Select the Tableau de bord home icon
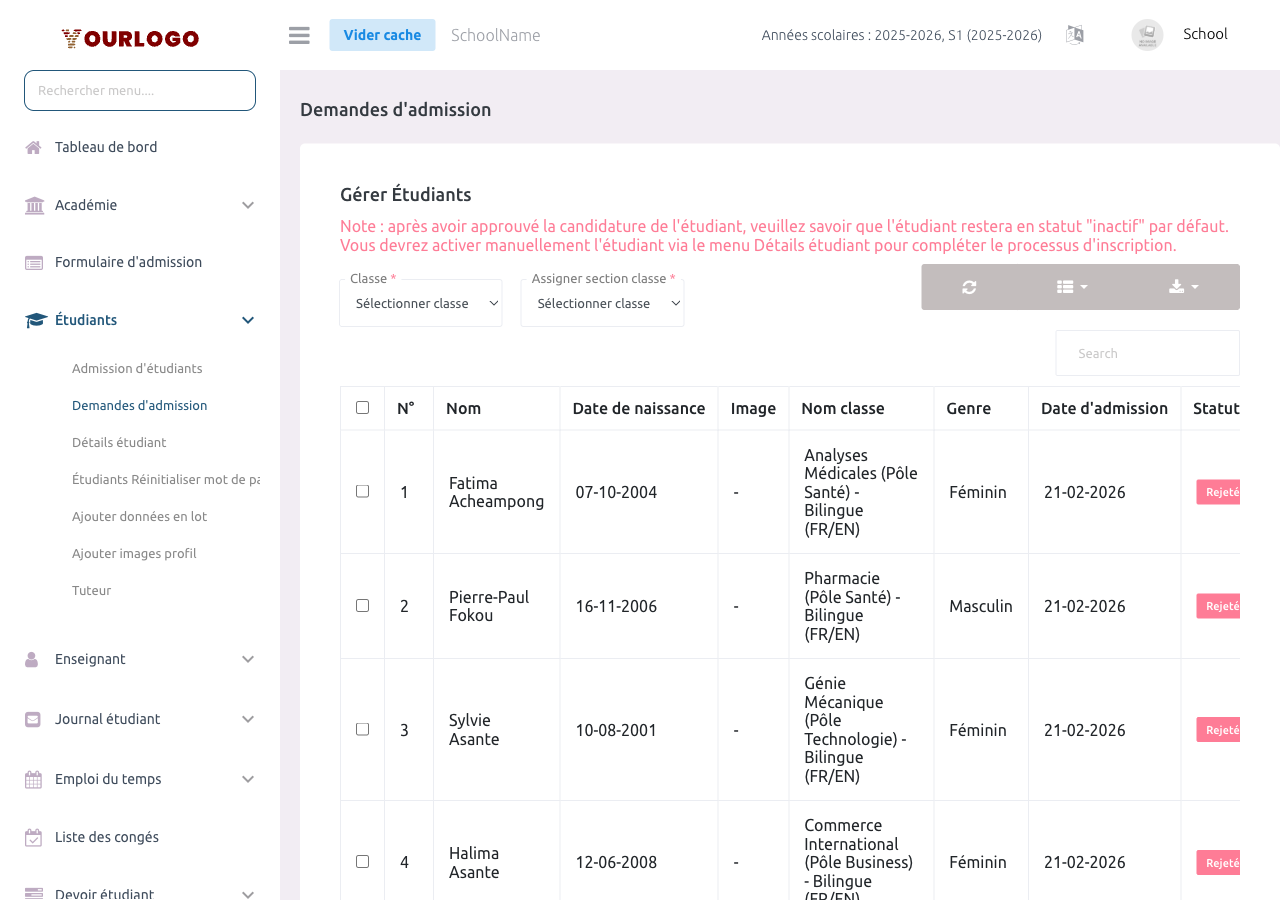1280x900 pixels. (33, 146)
